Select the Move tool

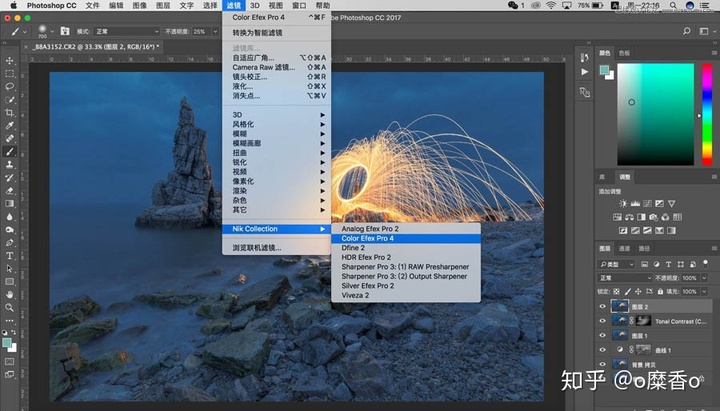coord(9,61)
